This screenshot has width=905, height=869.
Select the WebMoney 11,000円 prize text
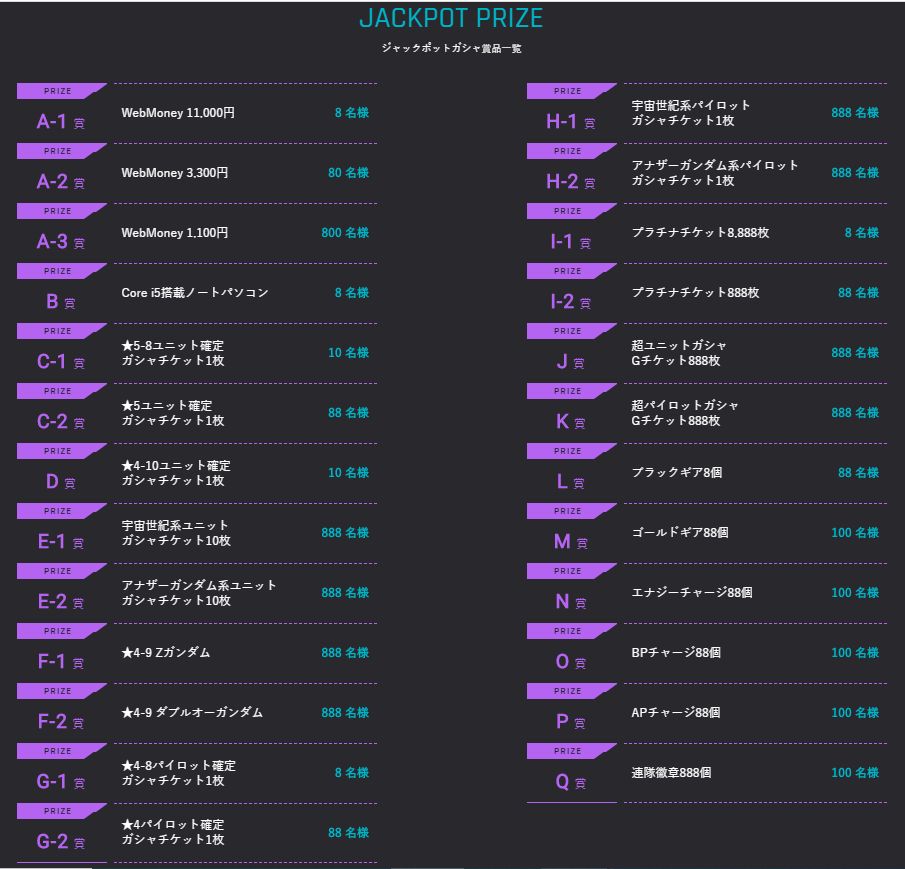pyautogui.click(x=178, y=113)
